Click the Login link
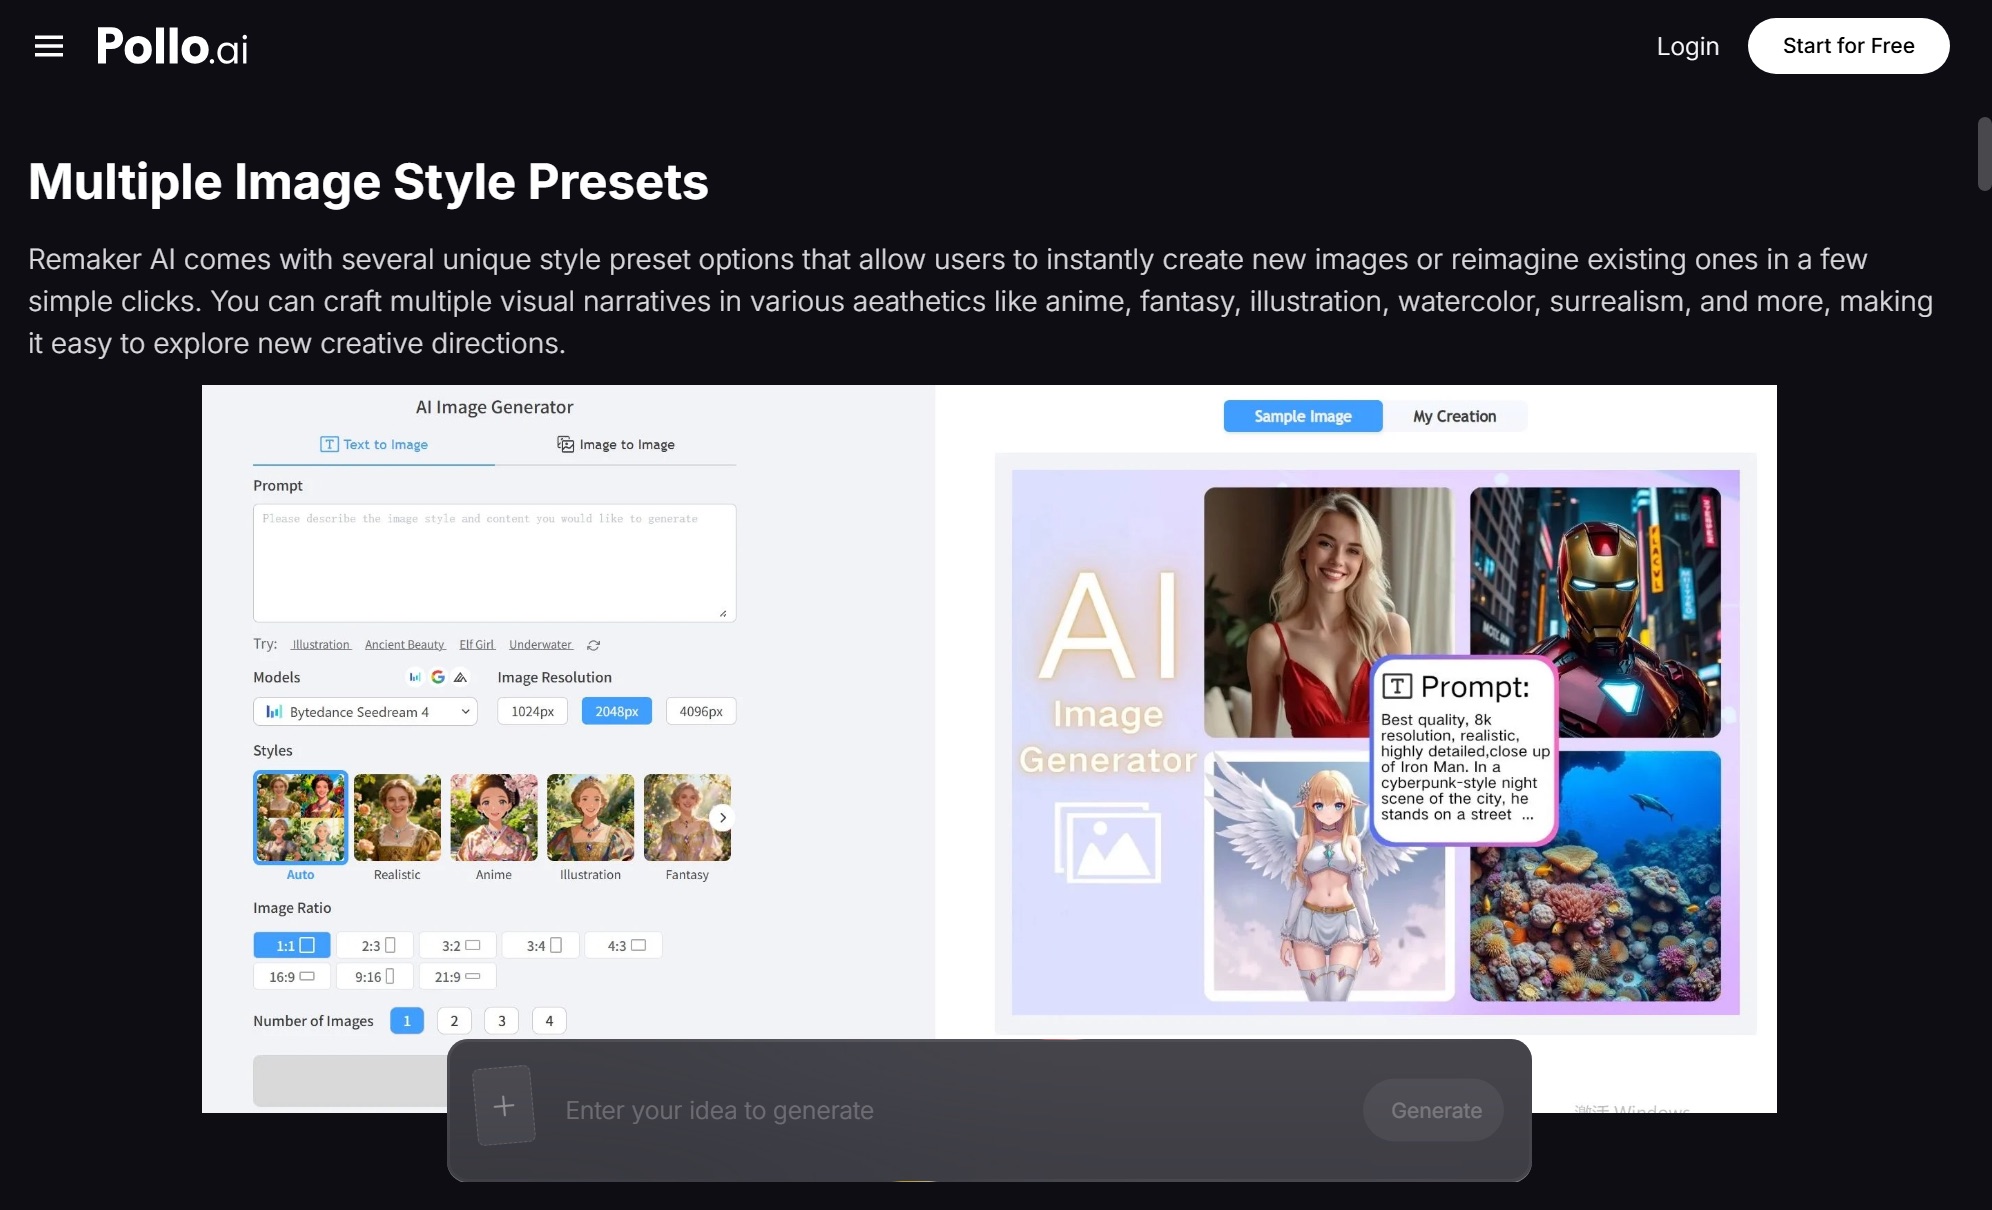The width and height of the screenshot is (1992, 1210). [1688, 46]
